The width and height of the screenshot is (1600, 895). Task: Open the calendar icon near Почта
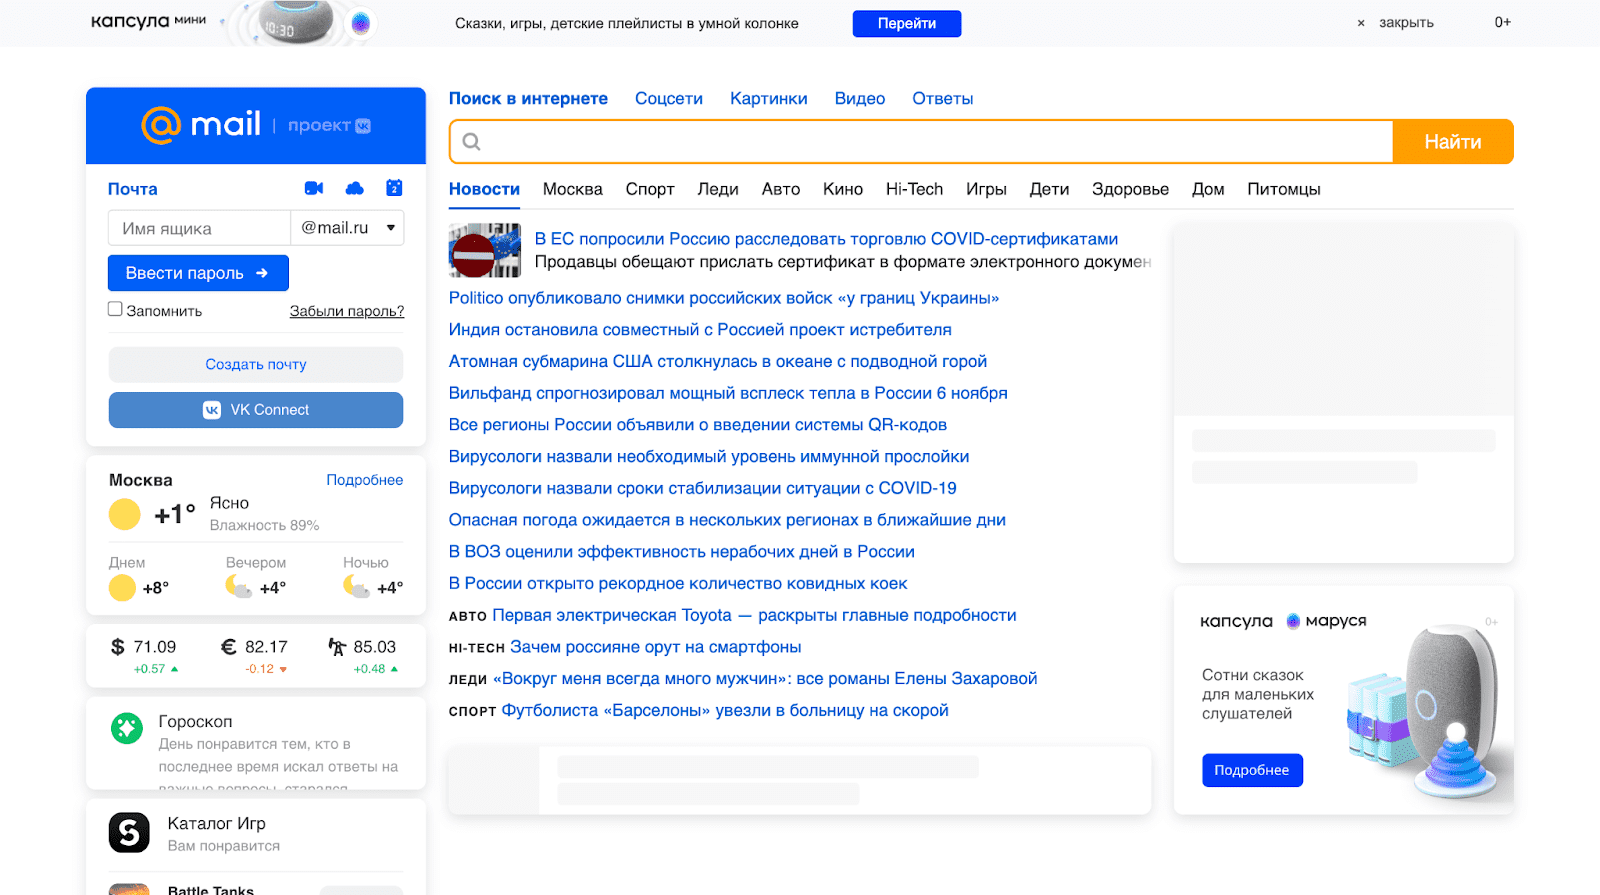click(394, 188)
